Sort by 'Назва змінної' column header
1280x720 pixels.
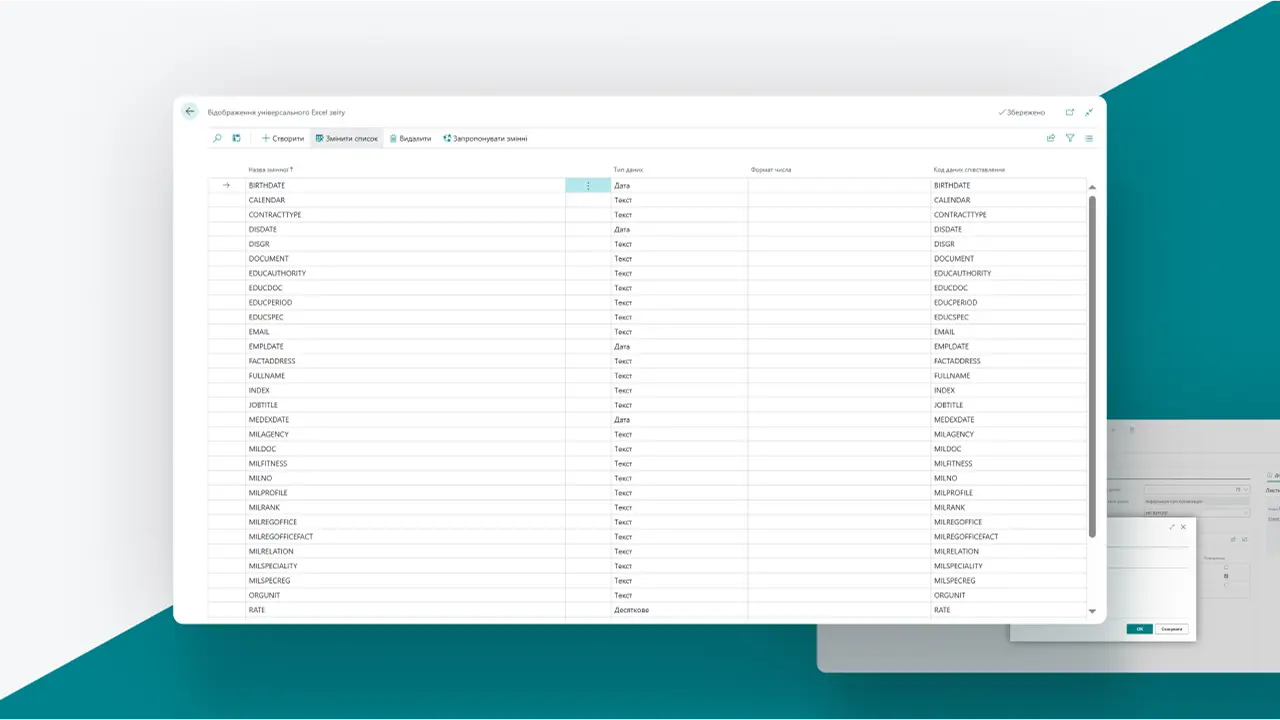[270, 170]
